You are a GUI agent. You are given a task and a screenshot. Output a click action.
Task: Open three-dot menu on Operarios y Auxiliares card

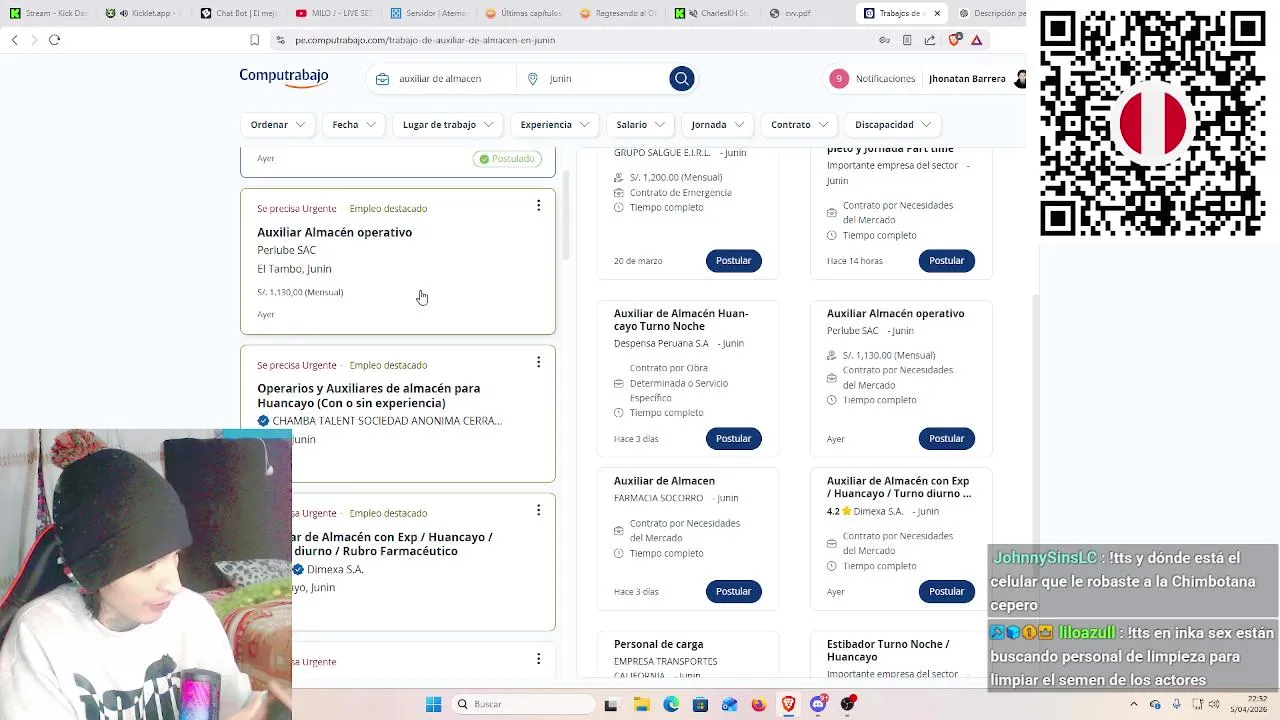tap(538, 362)
